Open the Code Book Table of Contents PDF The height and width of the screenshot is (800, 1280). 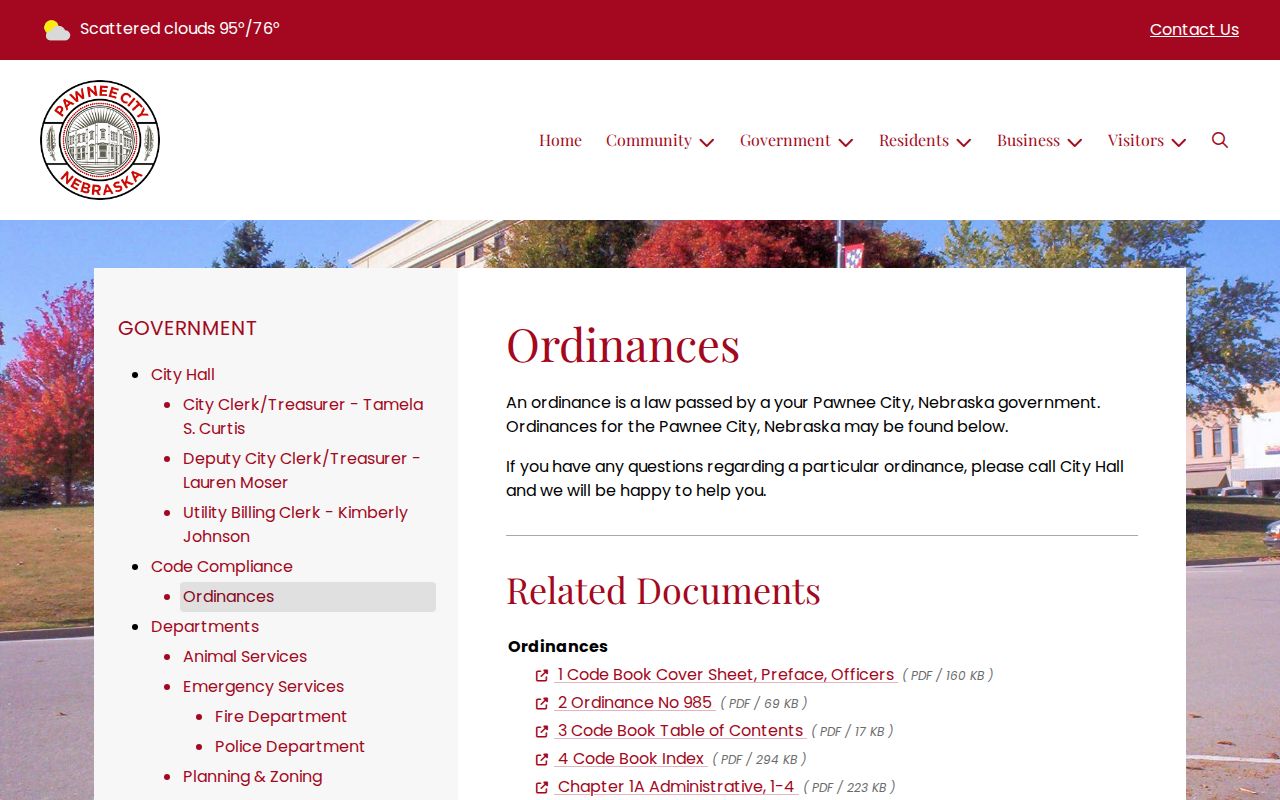[x=680, y=731]
